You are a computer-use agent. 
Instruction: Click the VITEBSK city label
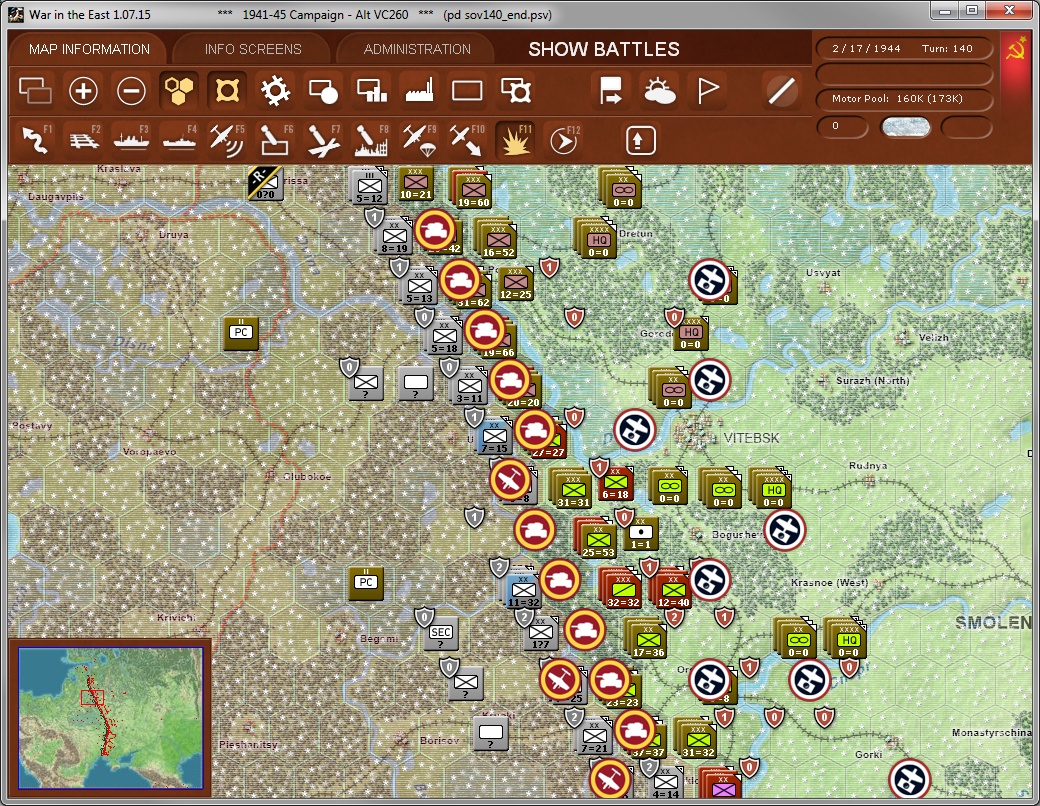tap(751, 438)
